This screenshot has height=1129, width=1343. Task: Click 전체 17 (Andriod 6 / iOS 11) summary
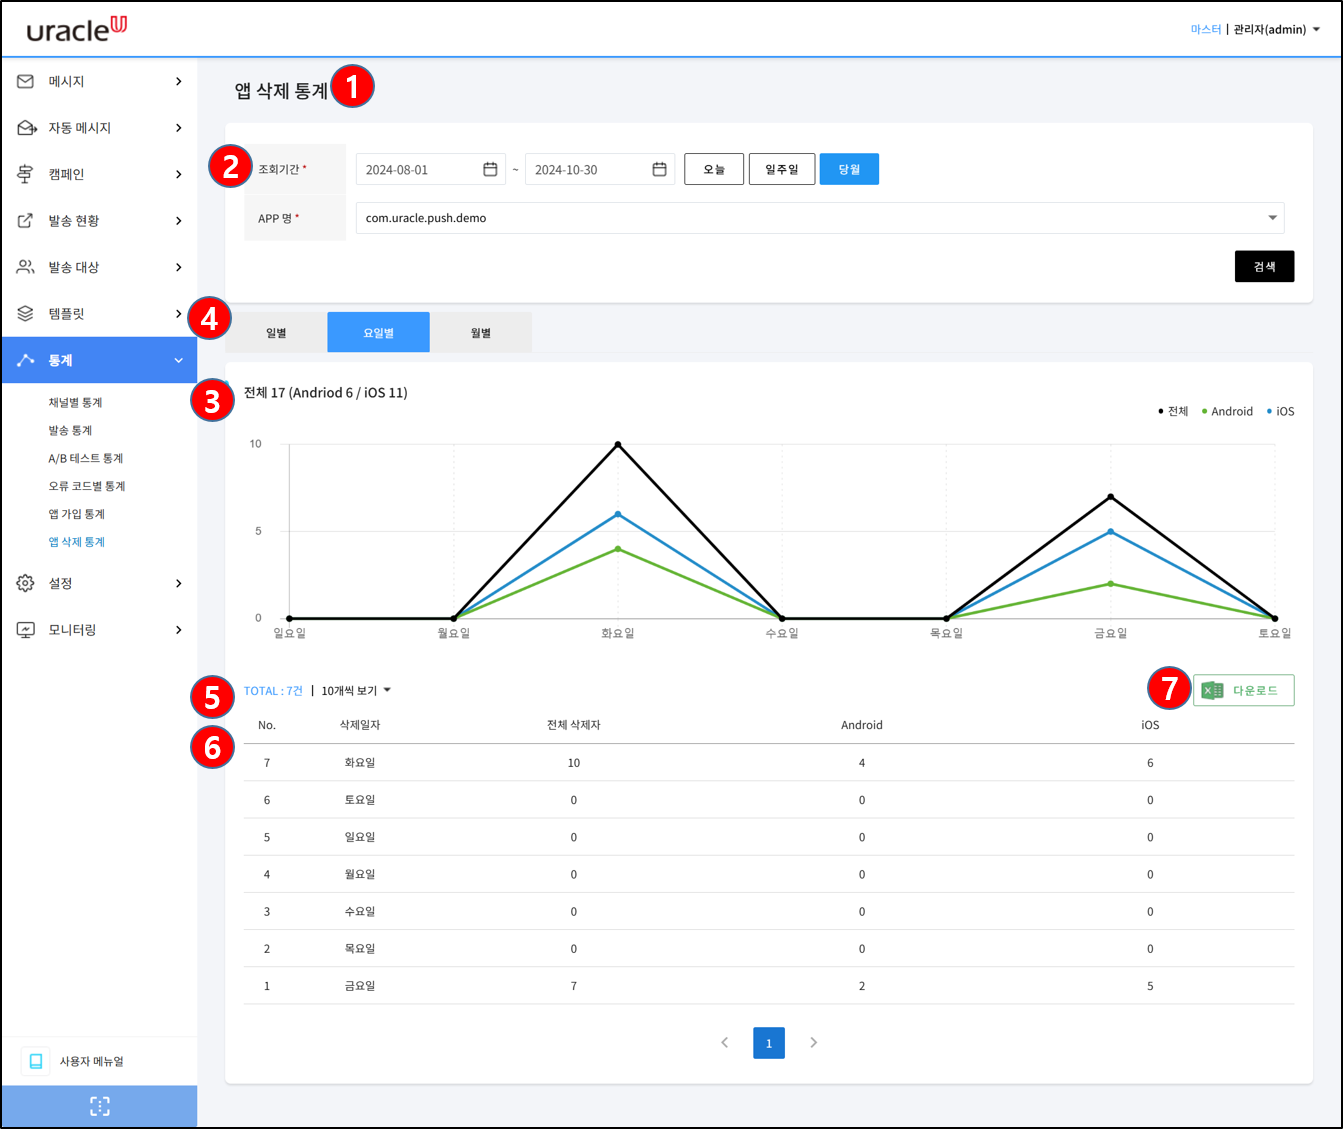pyautogui.click(x=326, y=392)
